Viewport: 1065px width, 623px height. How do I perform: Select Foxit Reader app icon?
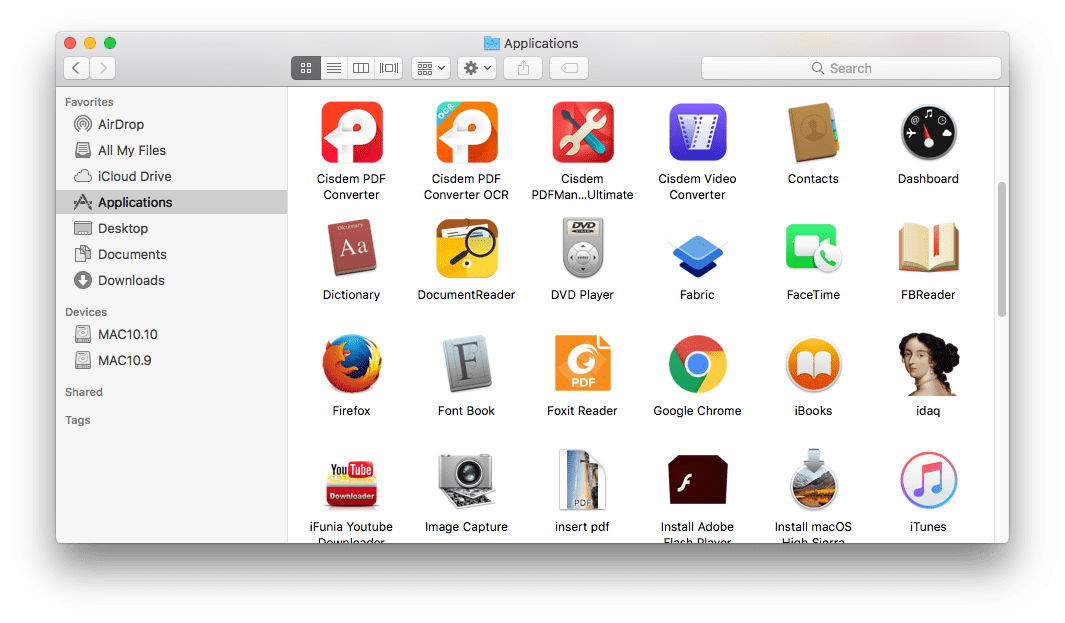click(582, 364)
